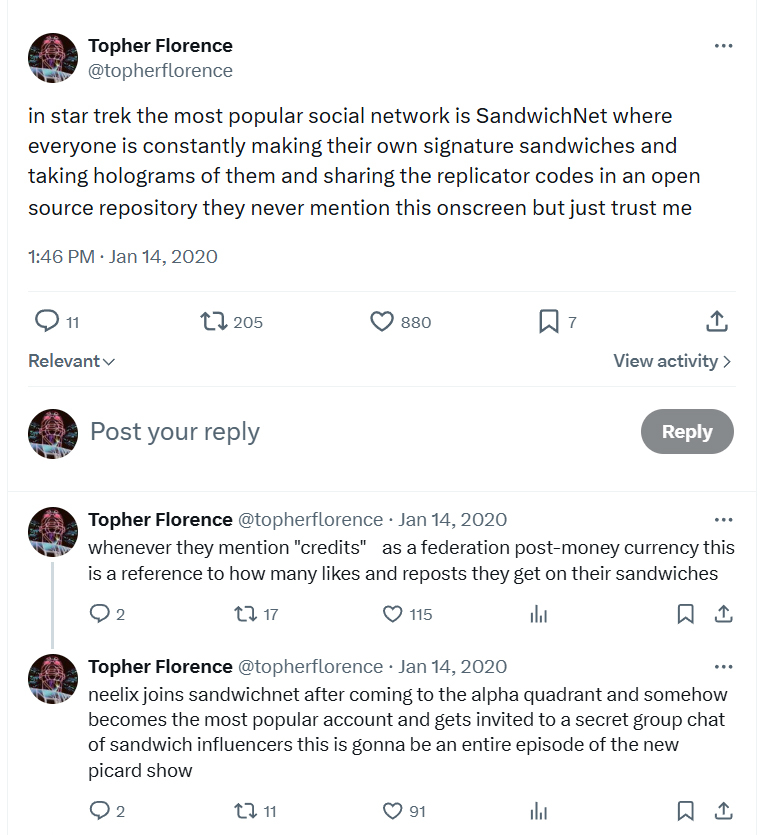Screen dimensions: 780x835
Task: Bookmark the neelix reply post
Action: (x=685, y=810)
